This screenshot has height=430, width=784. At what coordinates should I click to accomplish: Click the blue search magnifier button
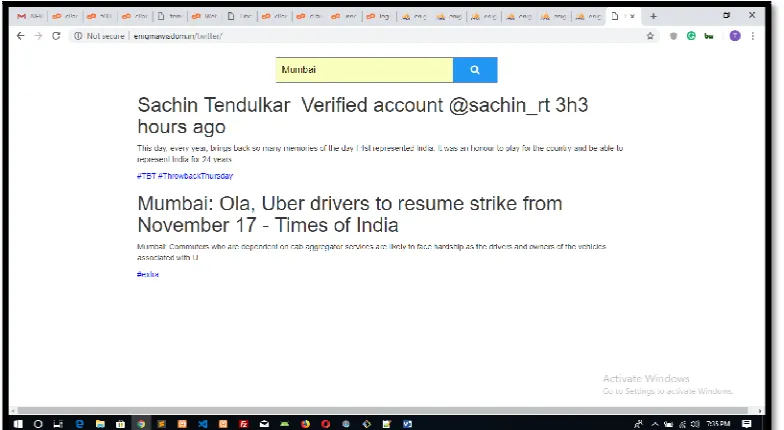pos(474,70)
